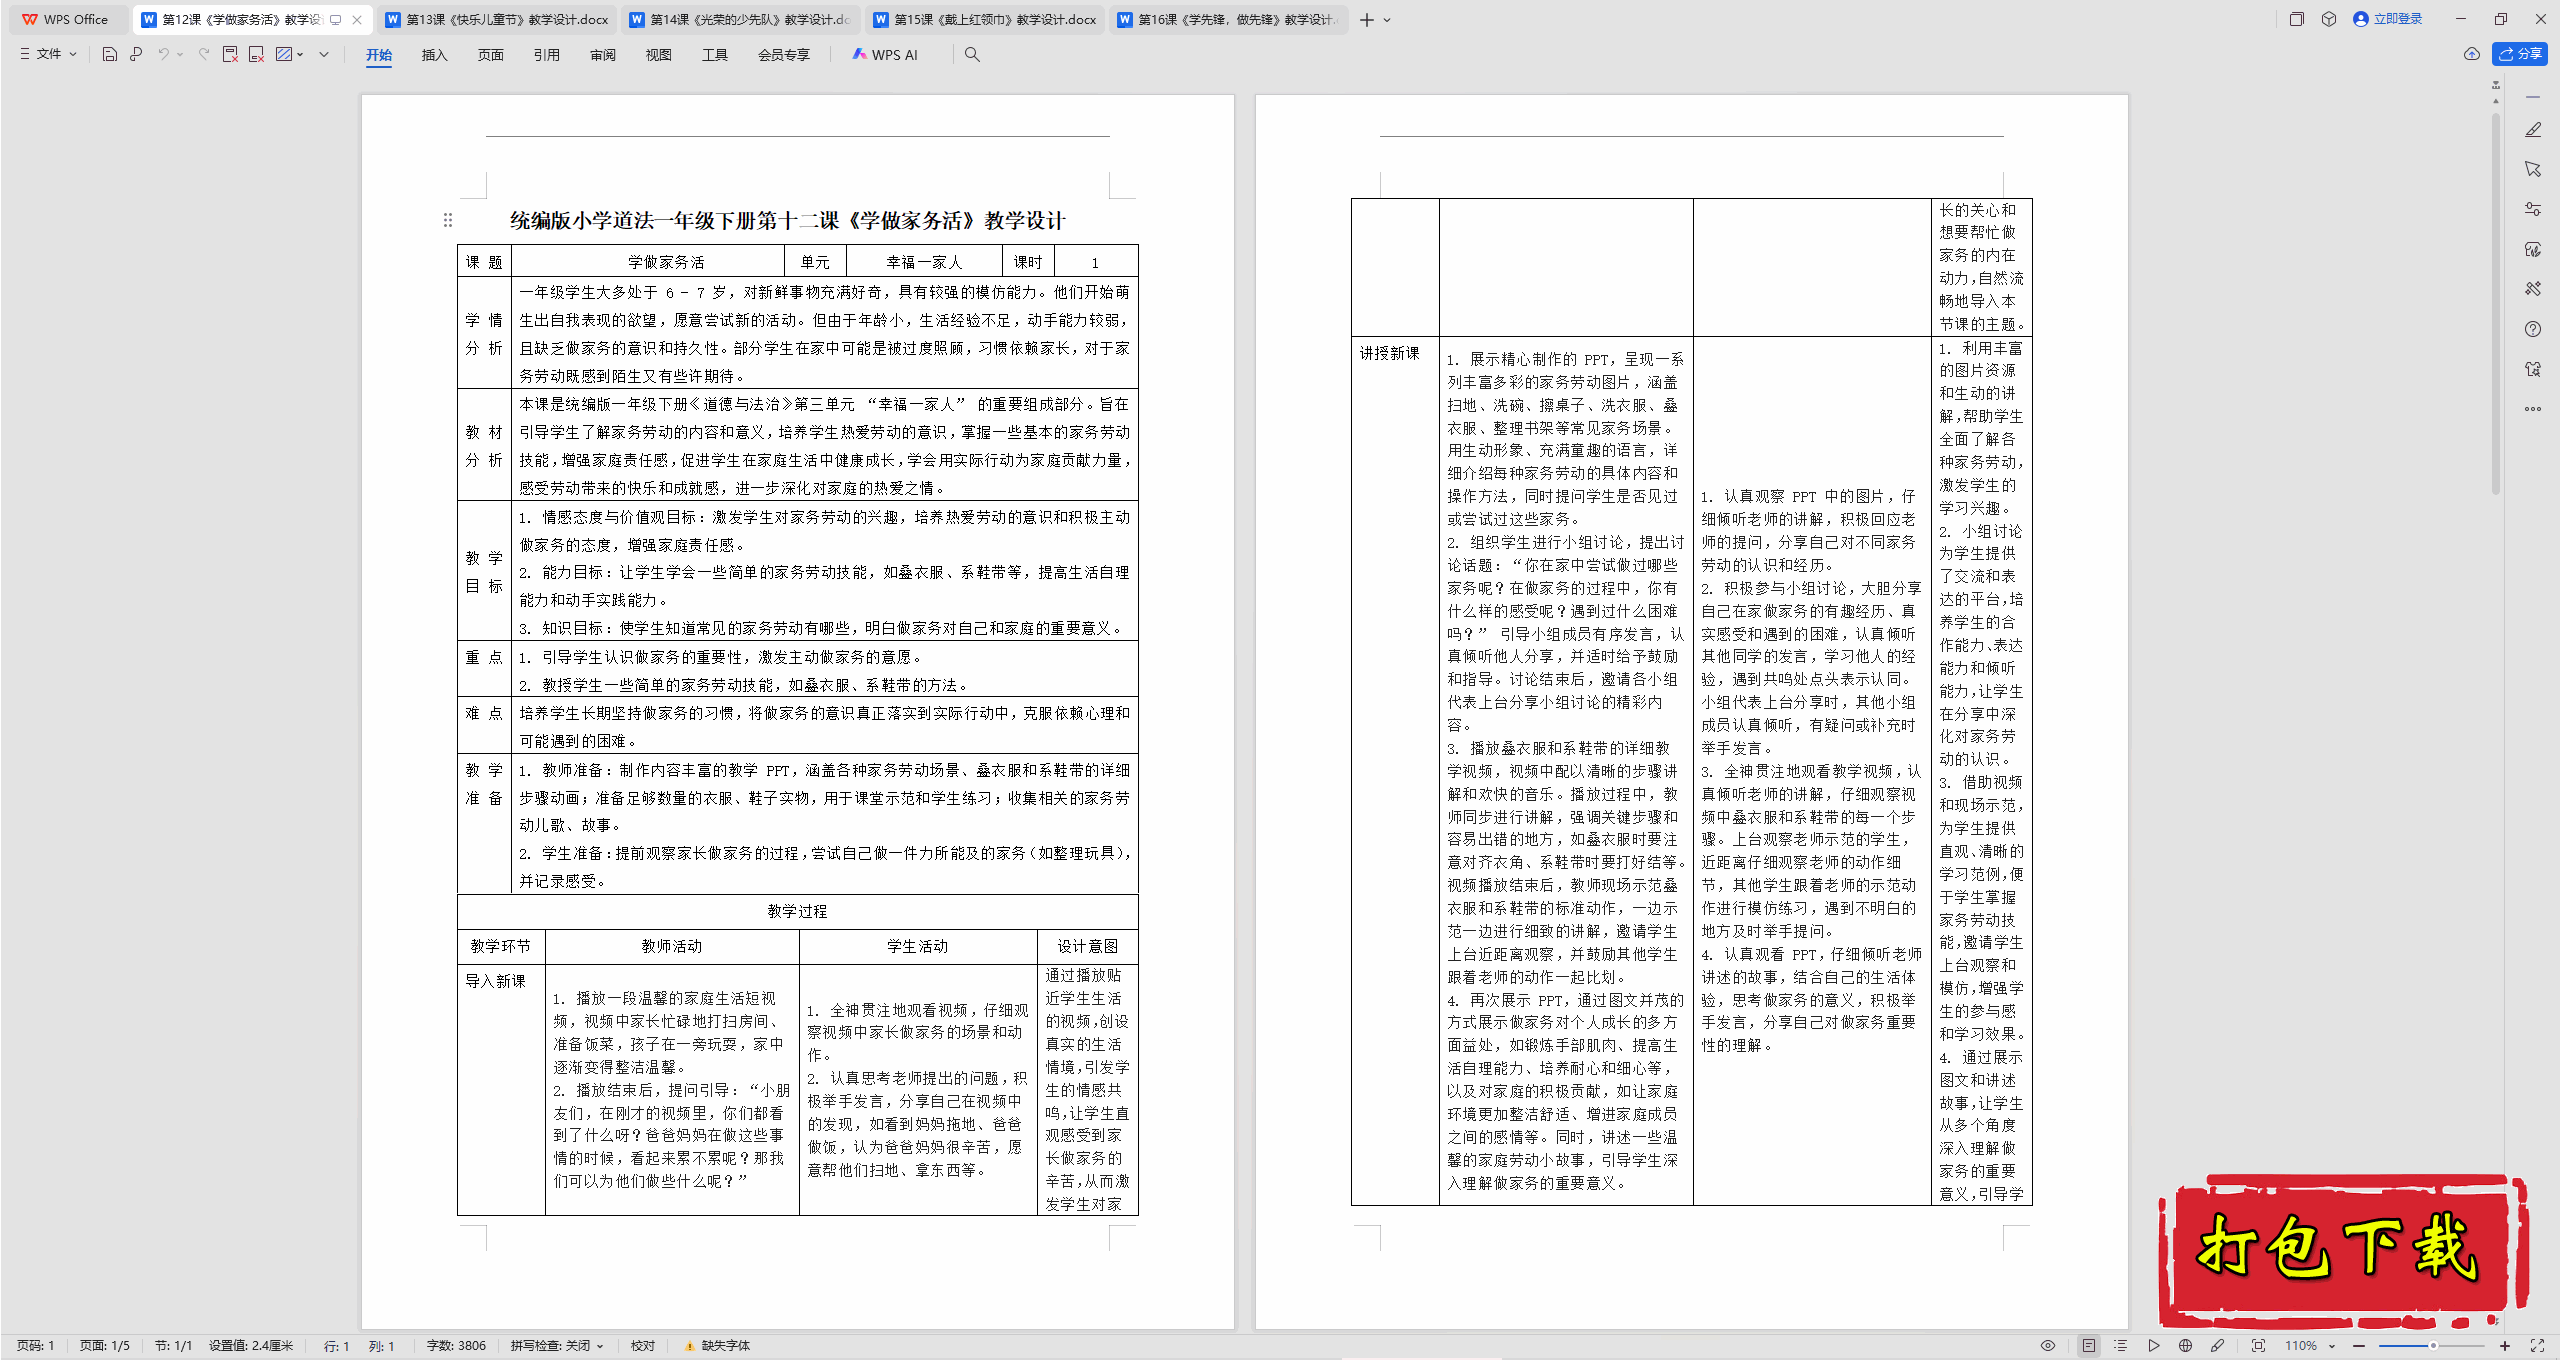This screenshot has width=2560, height=1360.
Task: Open the 插入 ribbon tab
Action: [x=434, y=54]
